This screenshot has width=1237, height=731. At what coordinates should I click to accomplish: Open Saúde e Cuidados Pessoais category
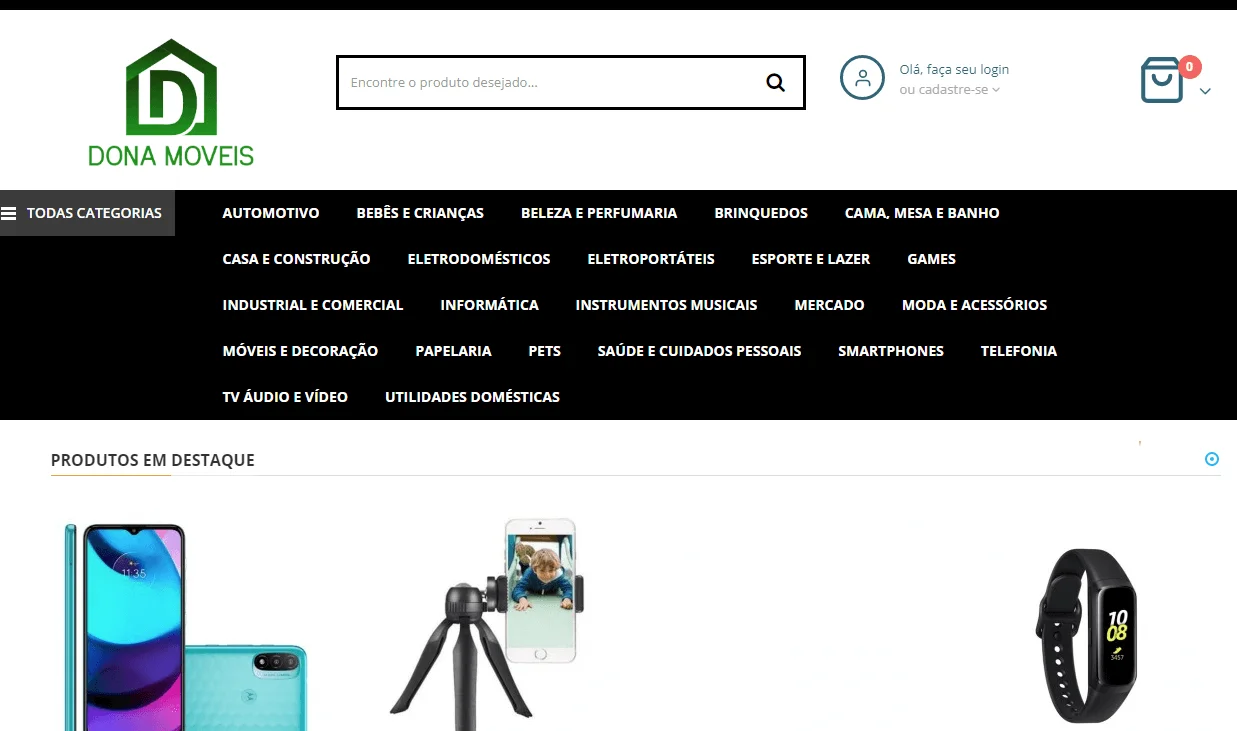click(x=700, y=351)
